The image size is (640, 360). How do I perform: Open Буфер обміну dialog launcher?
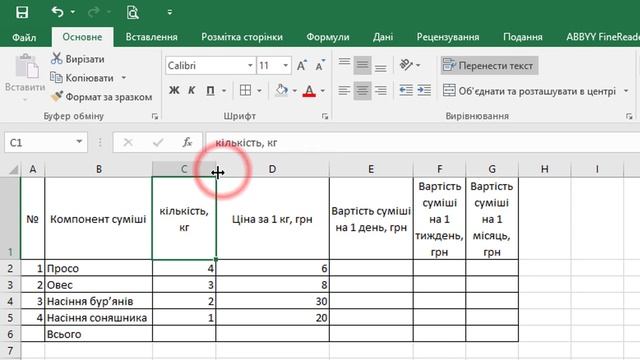coord(155,116)
